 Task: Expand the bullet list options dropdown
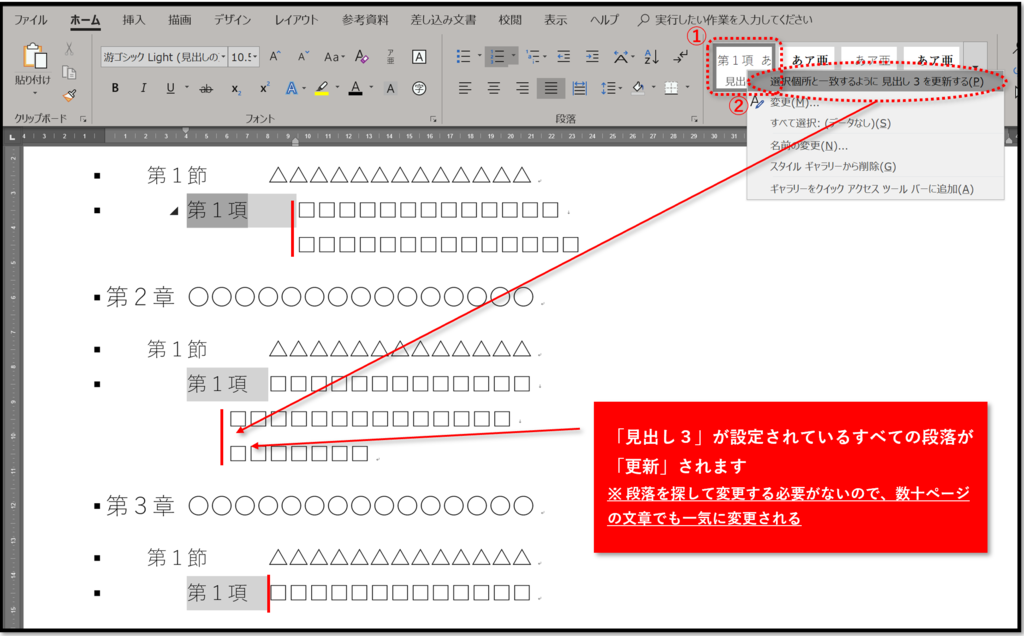click(x=479, y=56)
